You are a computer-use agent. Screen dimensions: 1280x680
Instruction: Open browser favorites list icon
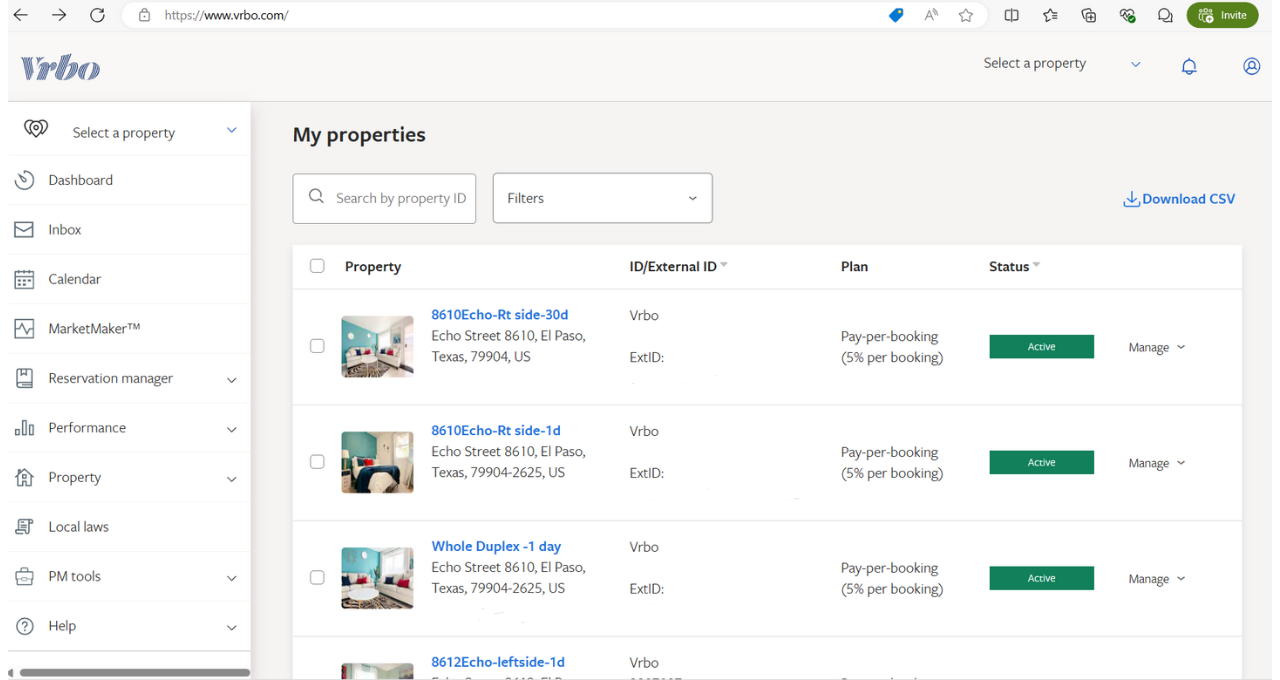pyautogui.click(x=1050, y=15)
